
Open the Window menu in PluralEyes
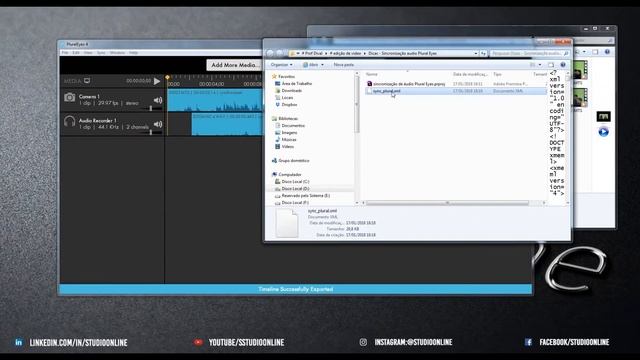[117, 53]
